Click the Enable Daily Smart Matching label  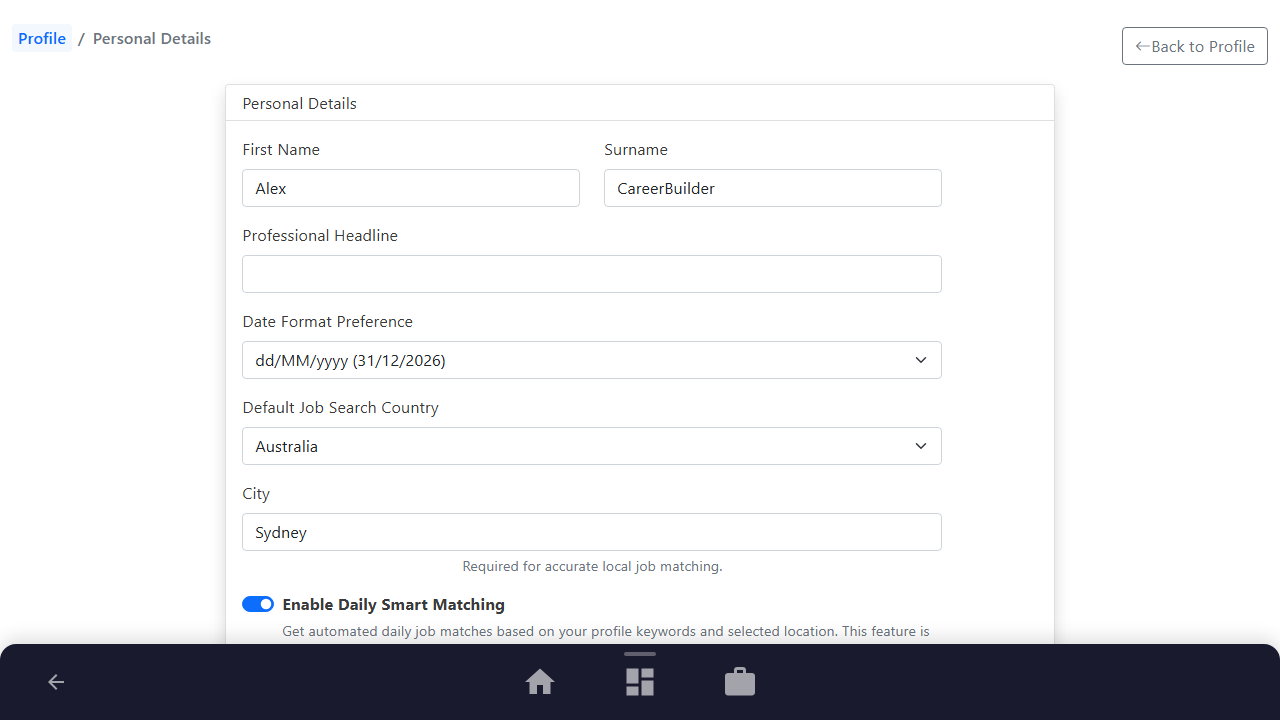(394, 604)
